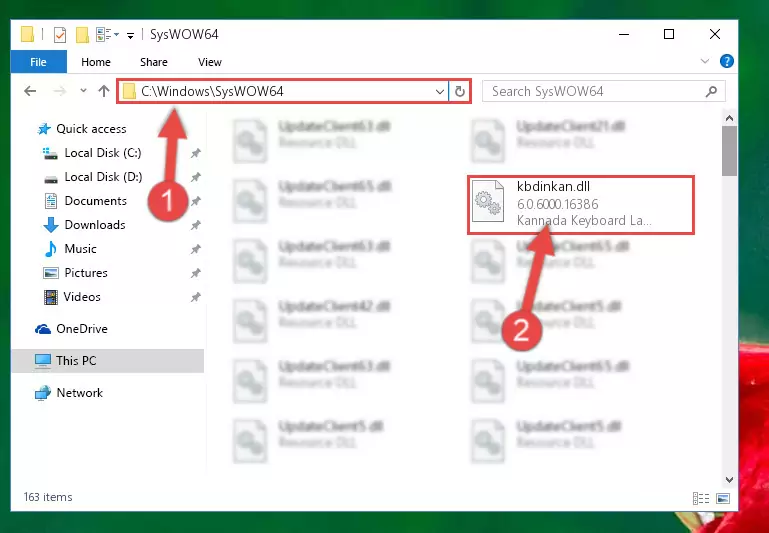Click the New folder quick access icon
This screenshot has height=533, width=769.
82,35
